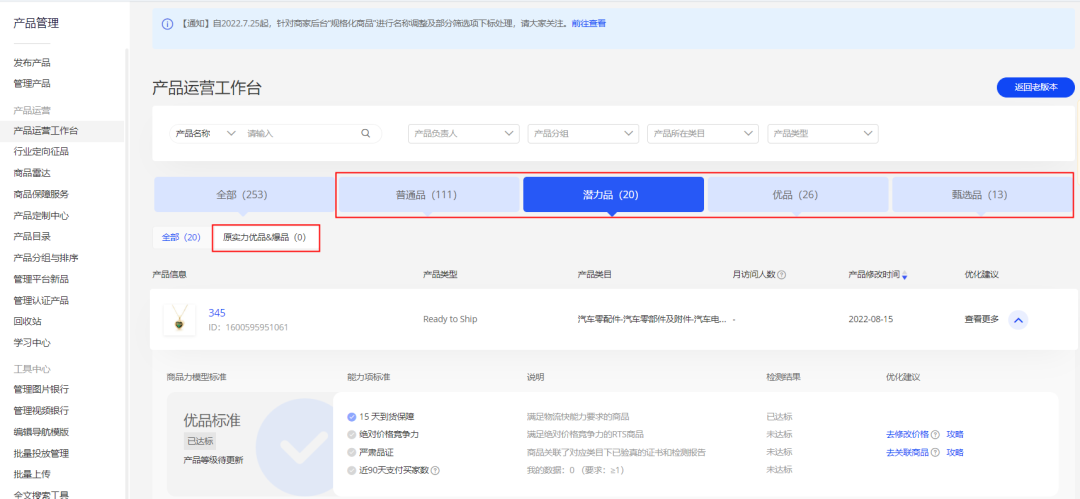1080x499 pixels.
Task: Click 查看更多 for product 345
Action: (982, 320)
